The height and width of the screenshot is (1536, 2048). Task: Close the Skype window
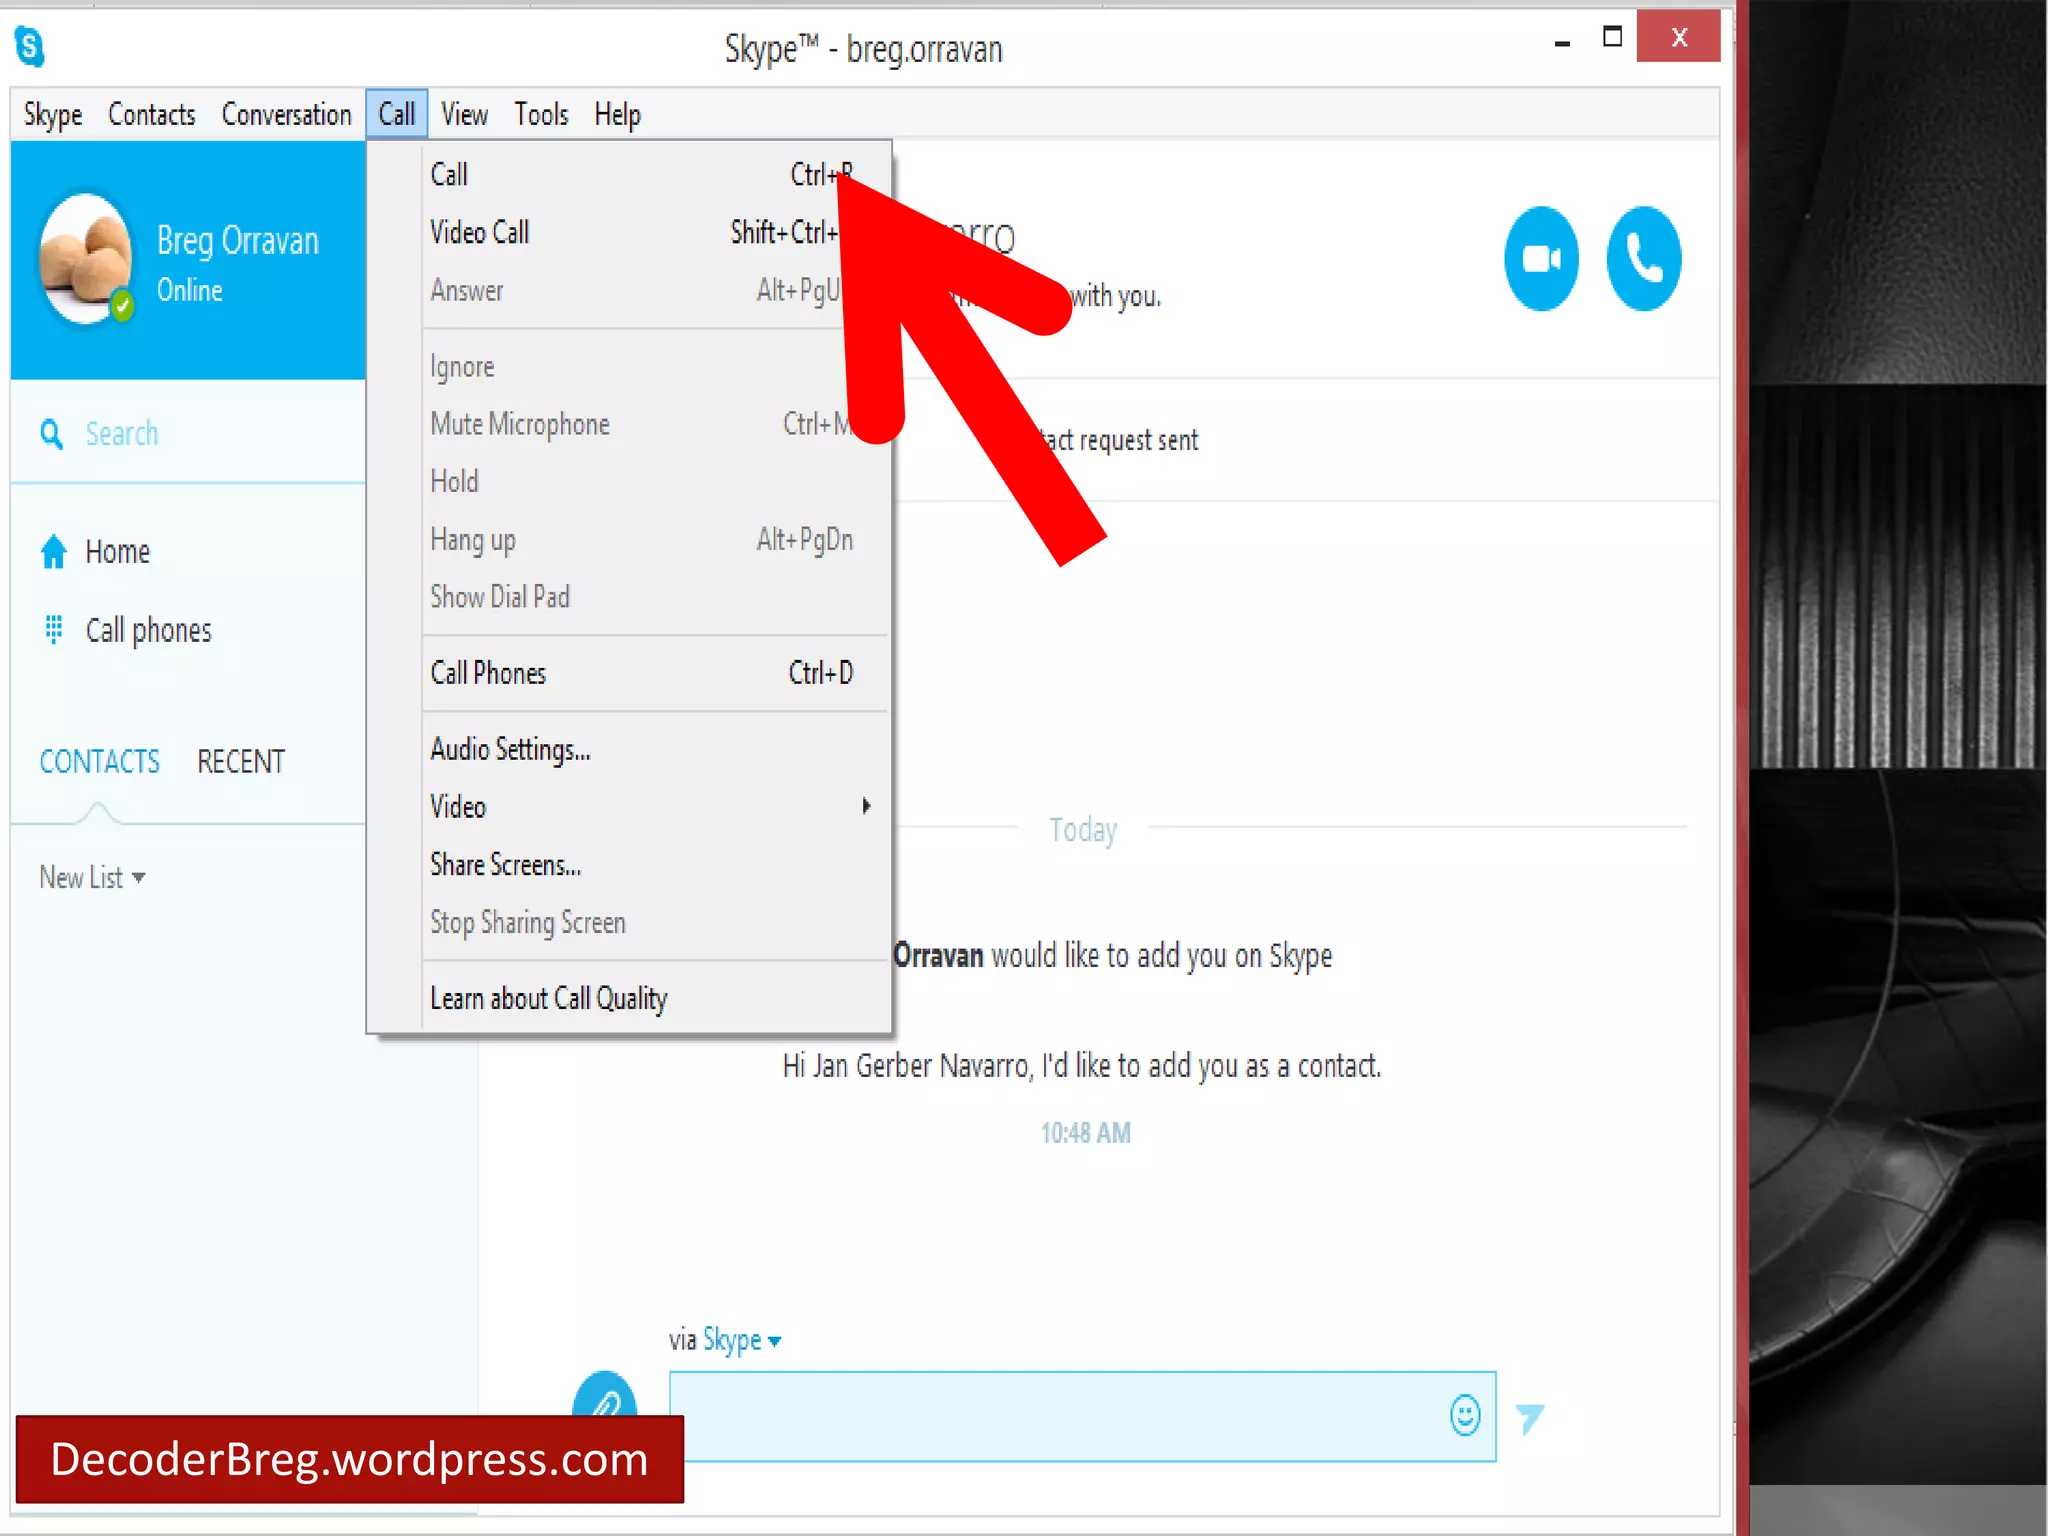pos(1679,38)
